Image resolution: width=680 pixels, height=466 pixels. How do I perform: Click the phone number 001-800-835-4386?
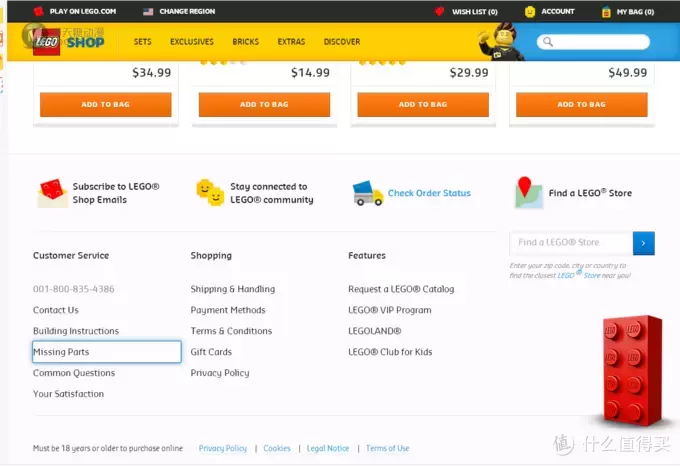(74, 289)
